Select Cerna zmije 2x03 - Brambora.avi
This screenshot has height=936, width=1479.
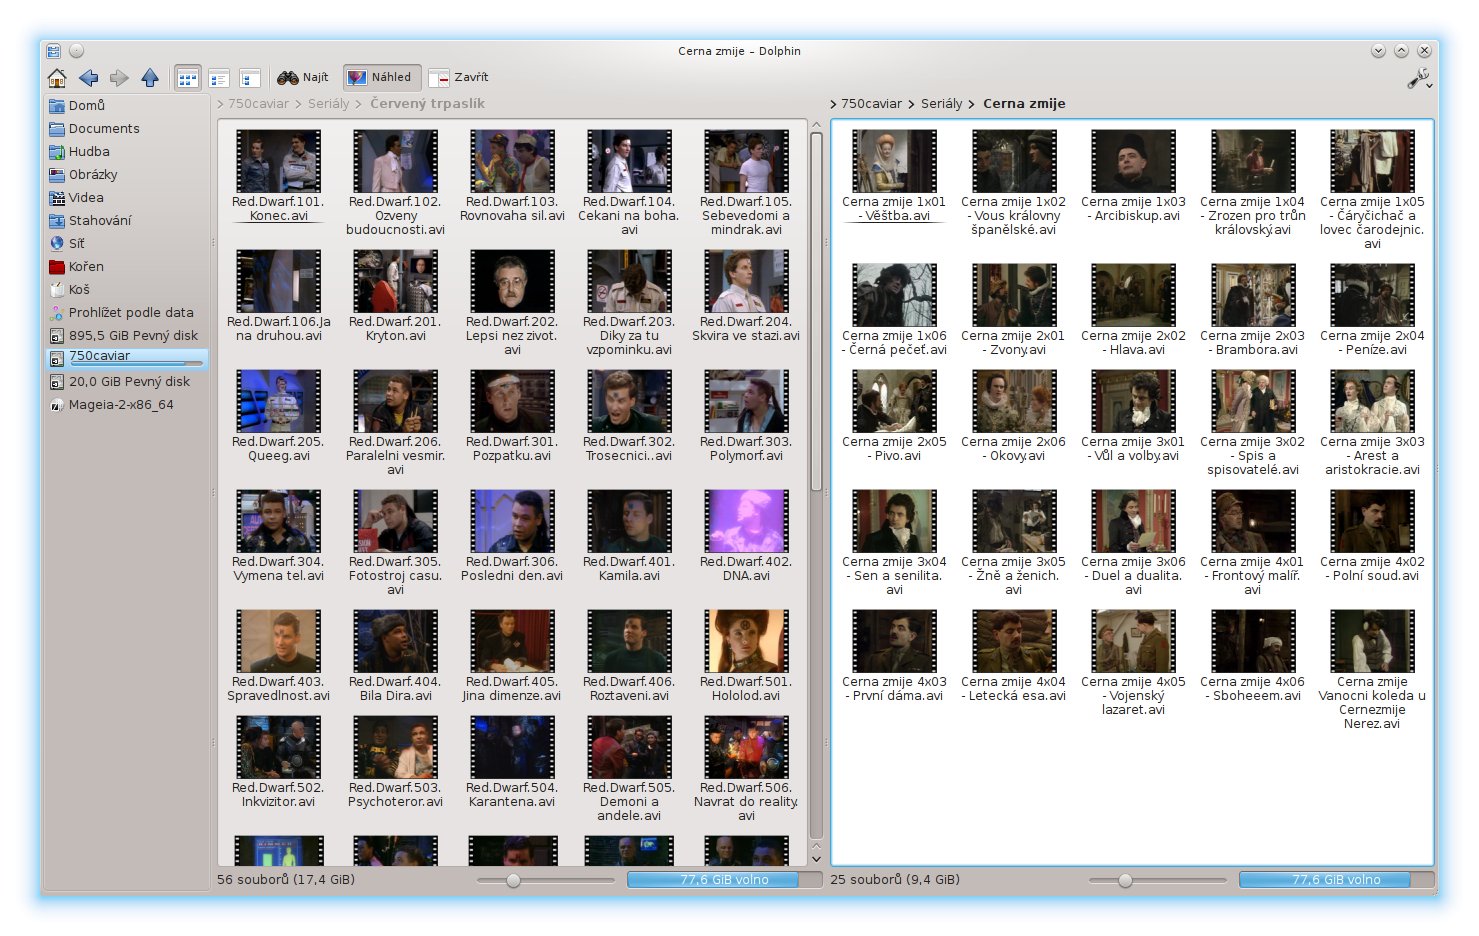pos(1253,295)
